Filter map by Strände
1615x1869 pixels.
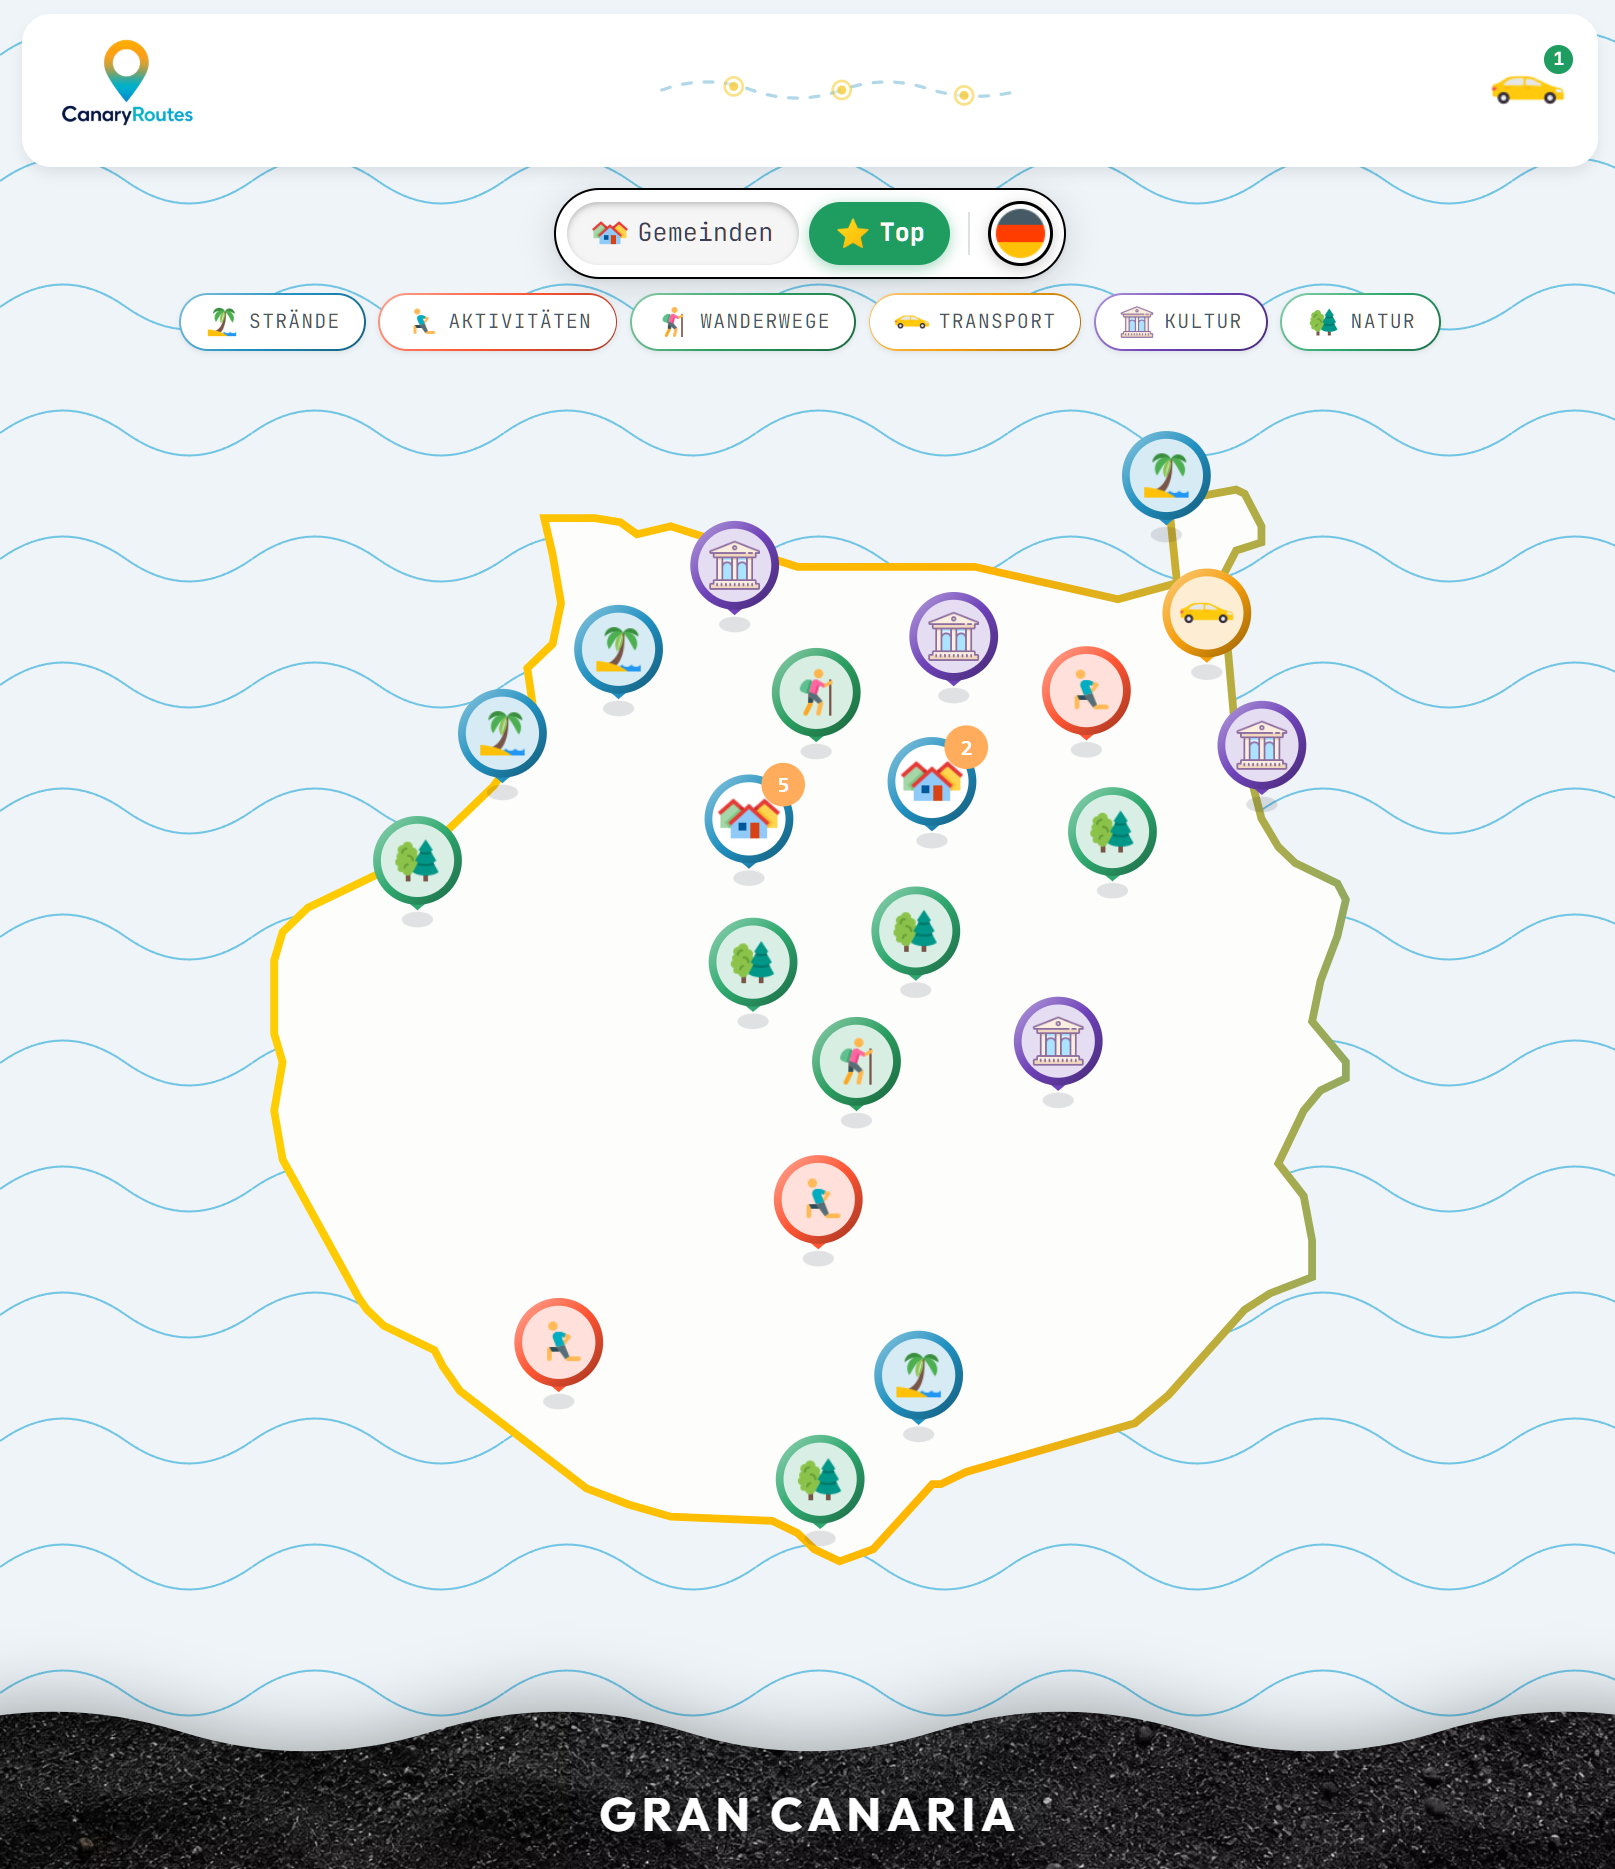[x=273, y=321]
